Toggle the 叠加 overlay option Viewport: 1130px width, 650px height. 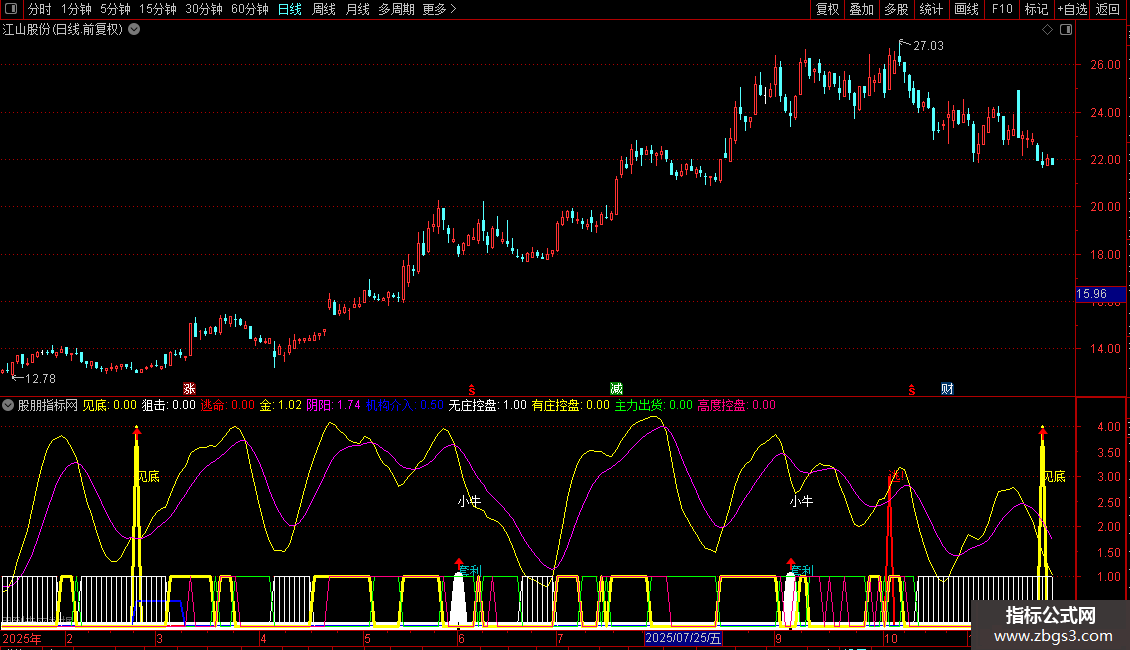coord(861,10)
